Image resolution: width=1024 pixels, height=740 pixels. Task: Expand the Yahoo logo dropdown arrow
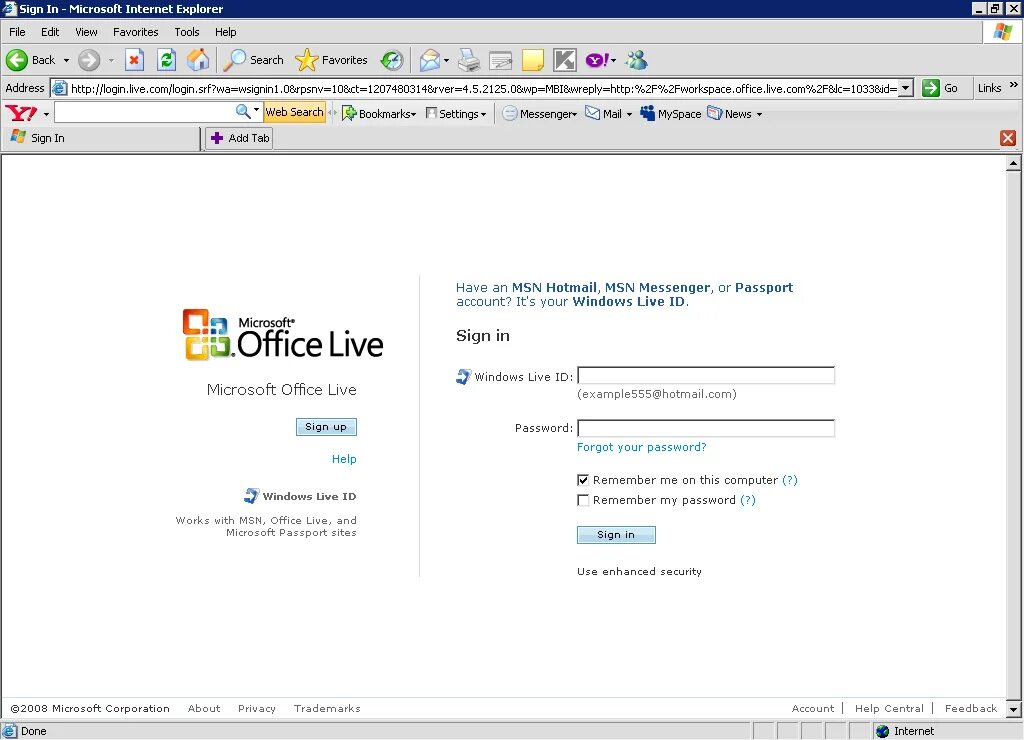[46, 114]
